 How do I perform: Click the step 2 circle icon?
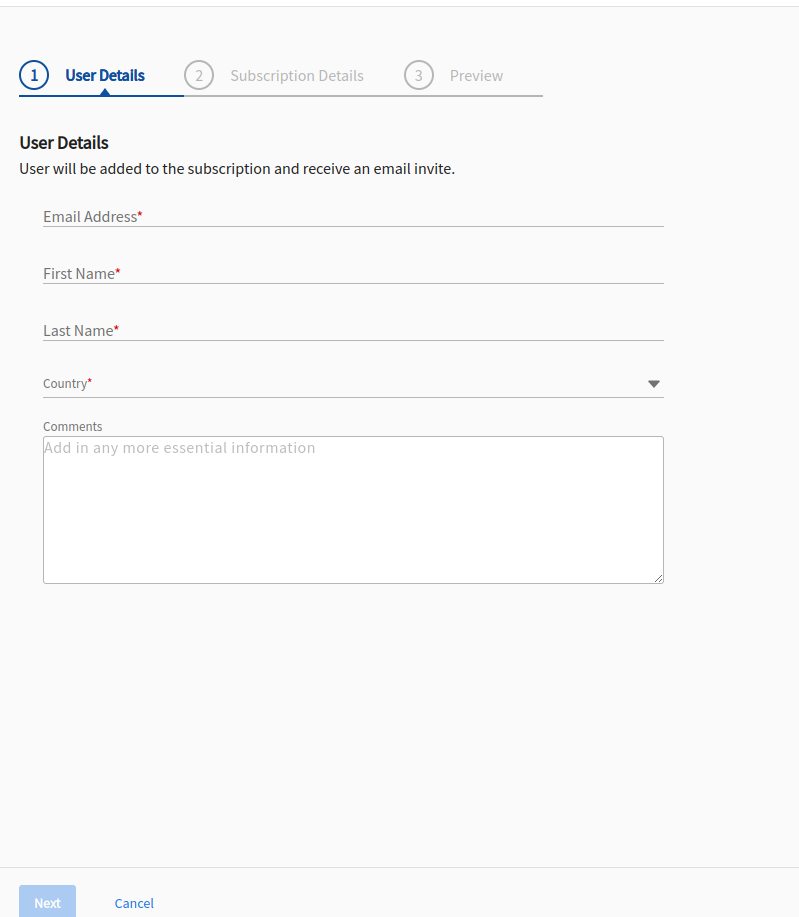click(x=199, y=76)
